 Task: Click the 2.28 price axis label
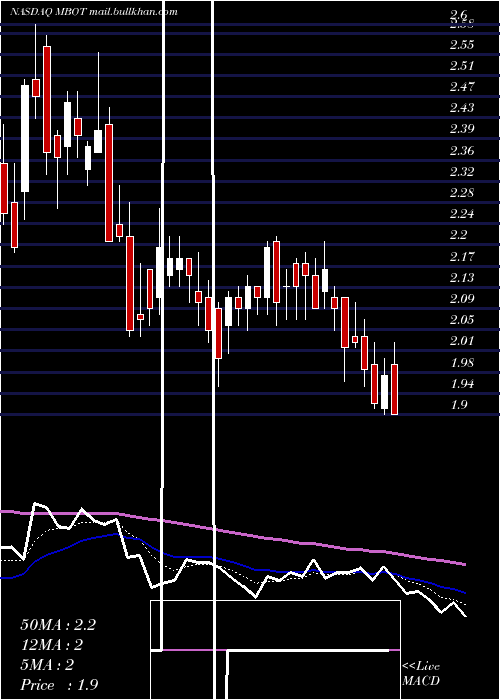click(462, 193)
